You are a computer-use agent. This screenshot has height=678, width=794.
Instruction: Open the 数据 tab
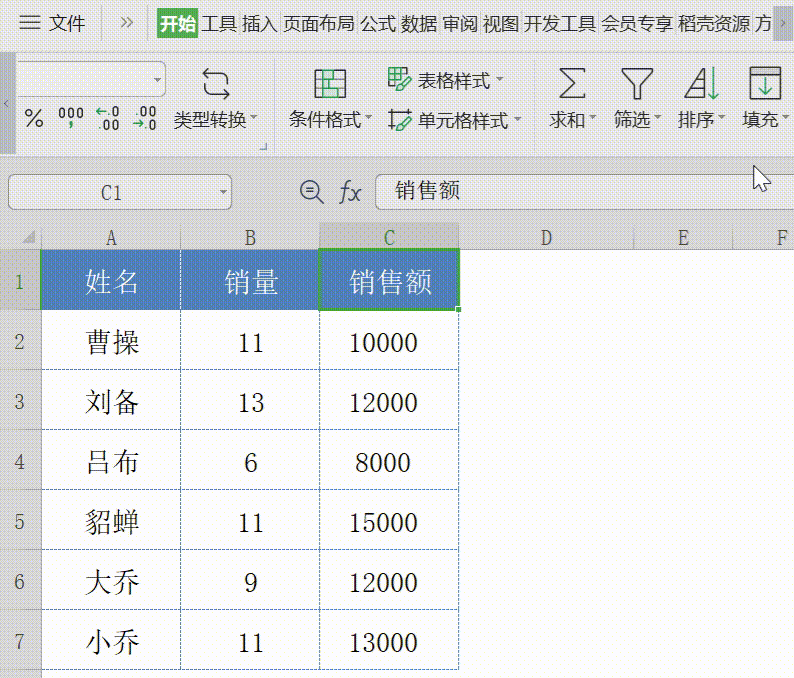[419, 23]
